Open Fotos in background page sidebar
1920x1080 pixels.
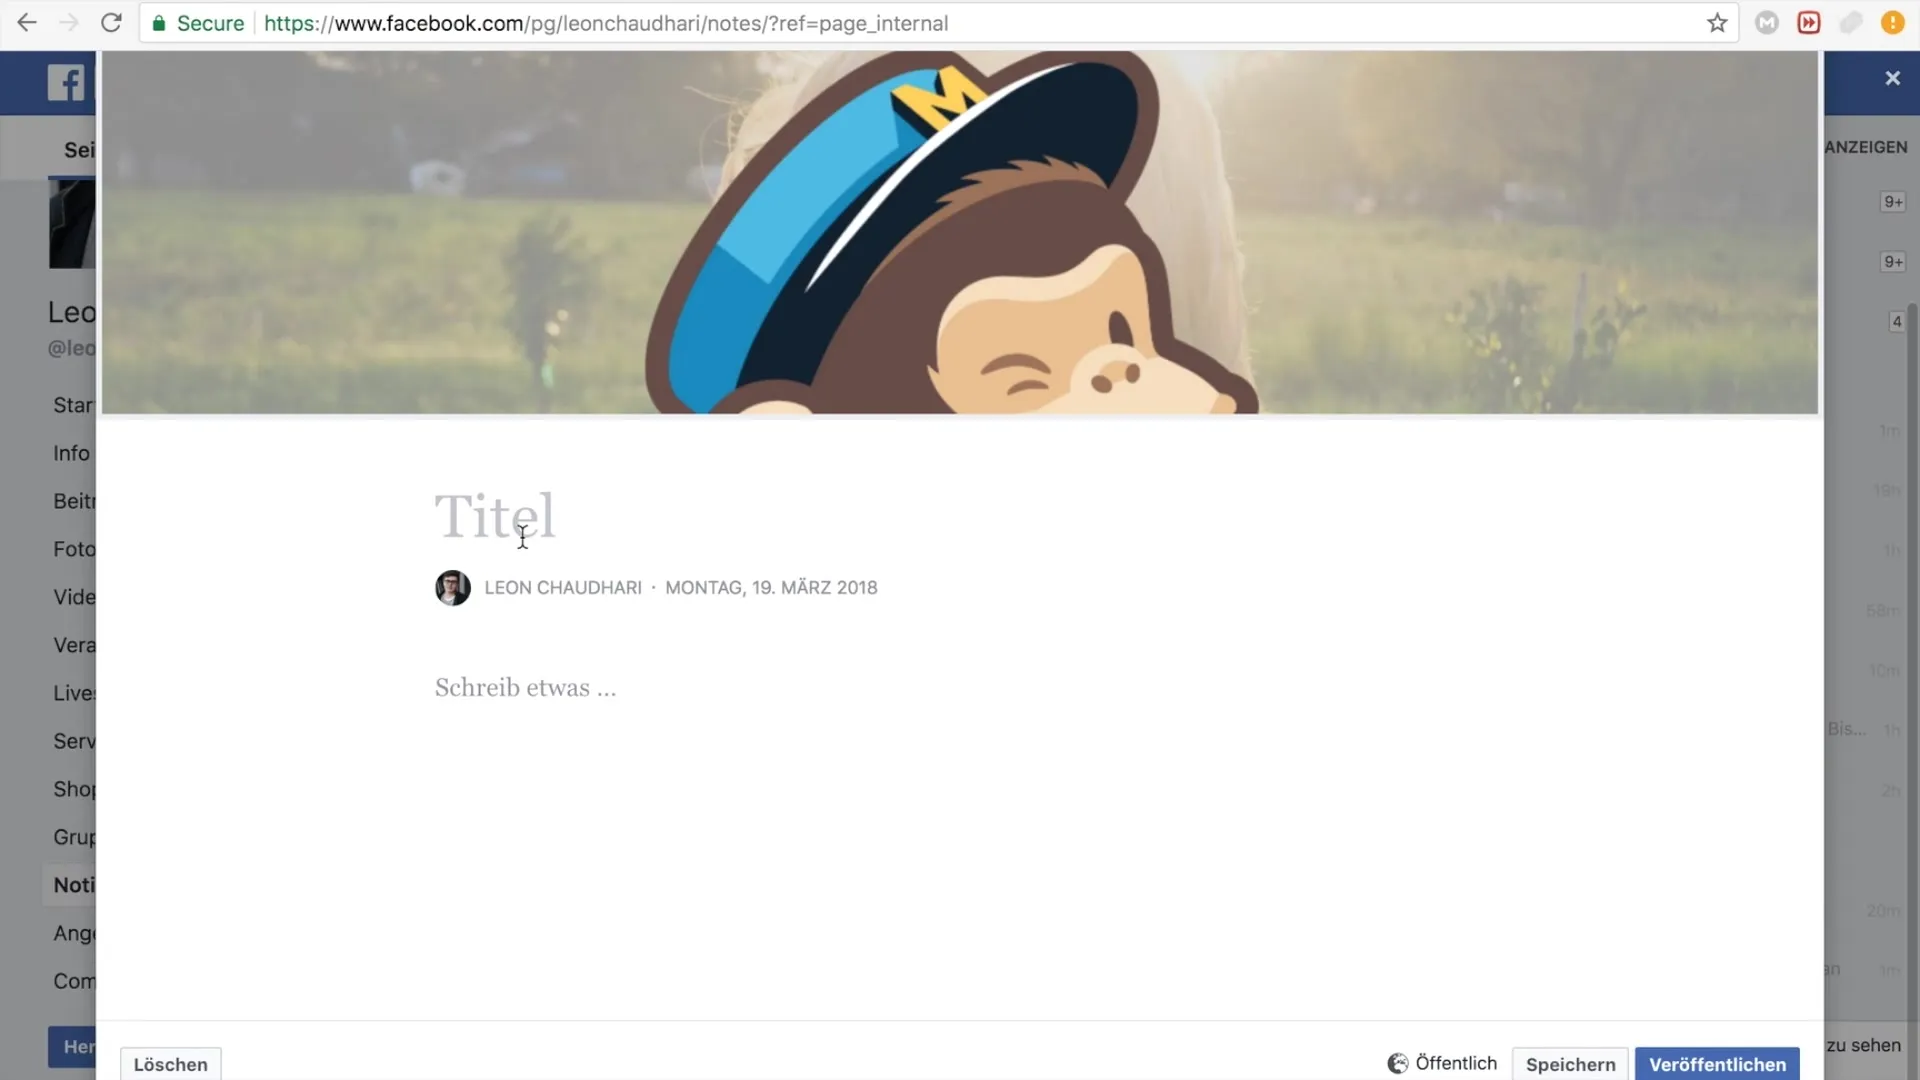tap(74, 549)
